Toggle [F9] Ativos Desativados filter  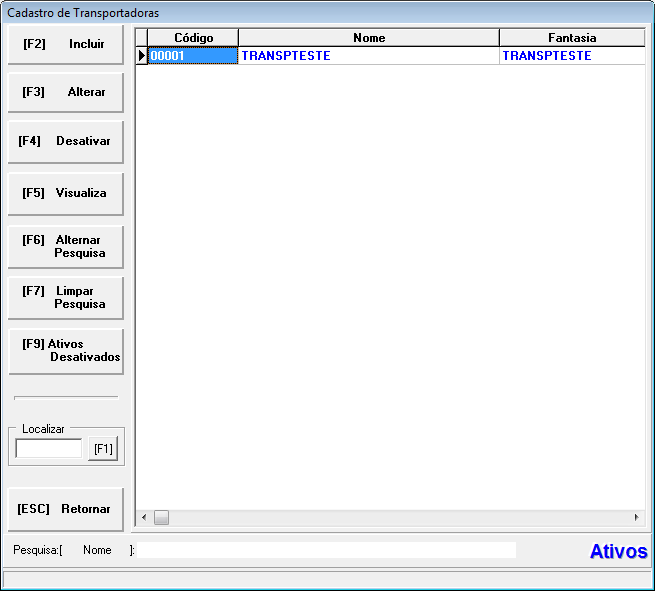click(x=65, y=350)
